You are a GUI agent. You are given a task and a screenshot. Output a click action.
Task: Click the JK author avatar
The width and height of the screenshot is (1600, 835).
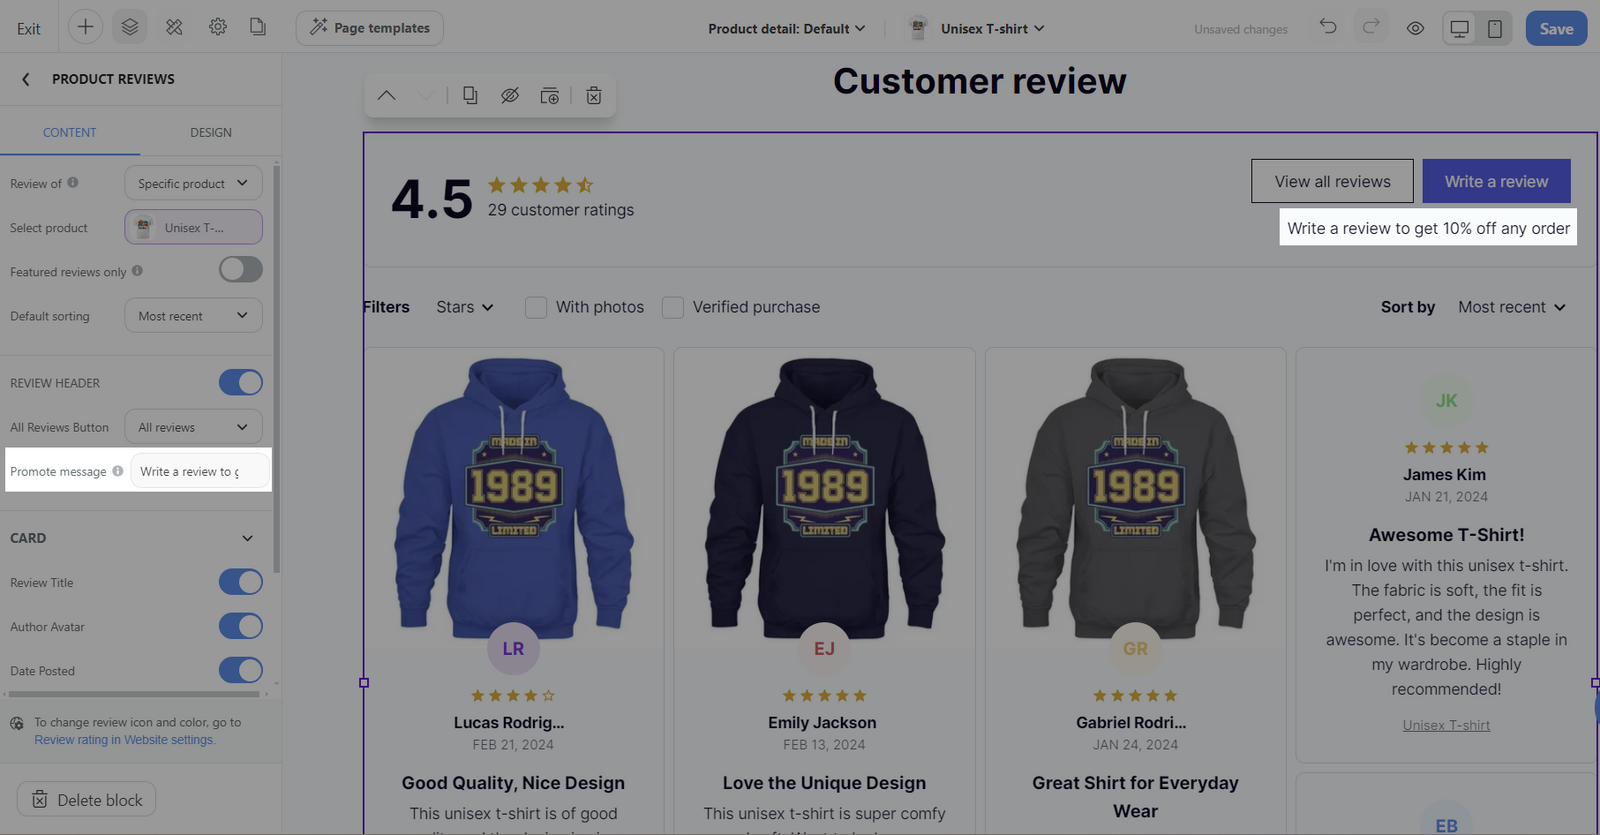tap(1446, 400)
